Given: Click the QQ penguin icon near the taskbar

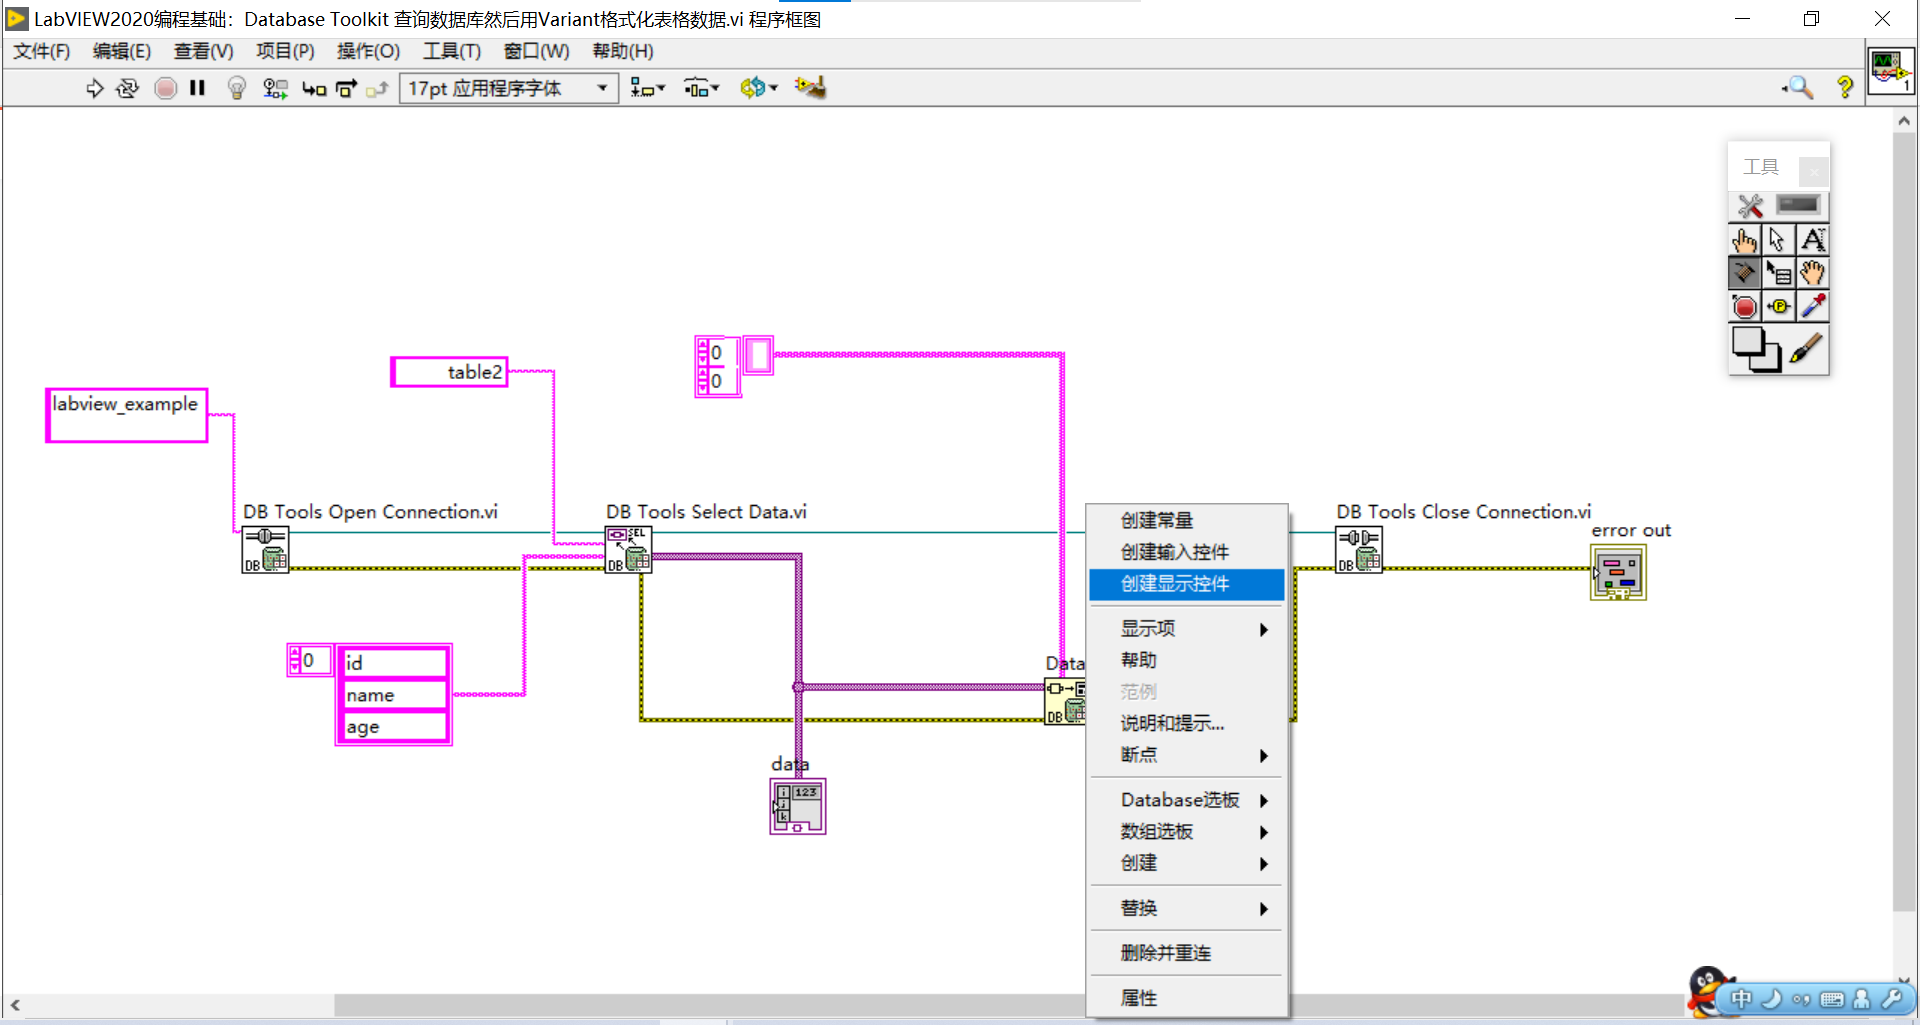Looking at the screenshot, I should (1709, 993).
